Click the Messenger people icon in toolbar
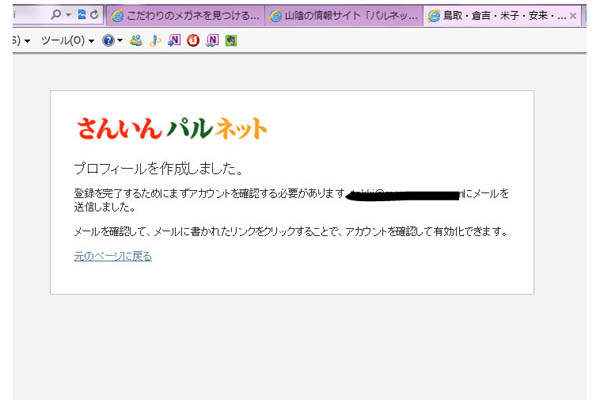The width and height of the screenshot is (600, 400). (x=136, y=40)
